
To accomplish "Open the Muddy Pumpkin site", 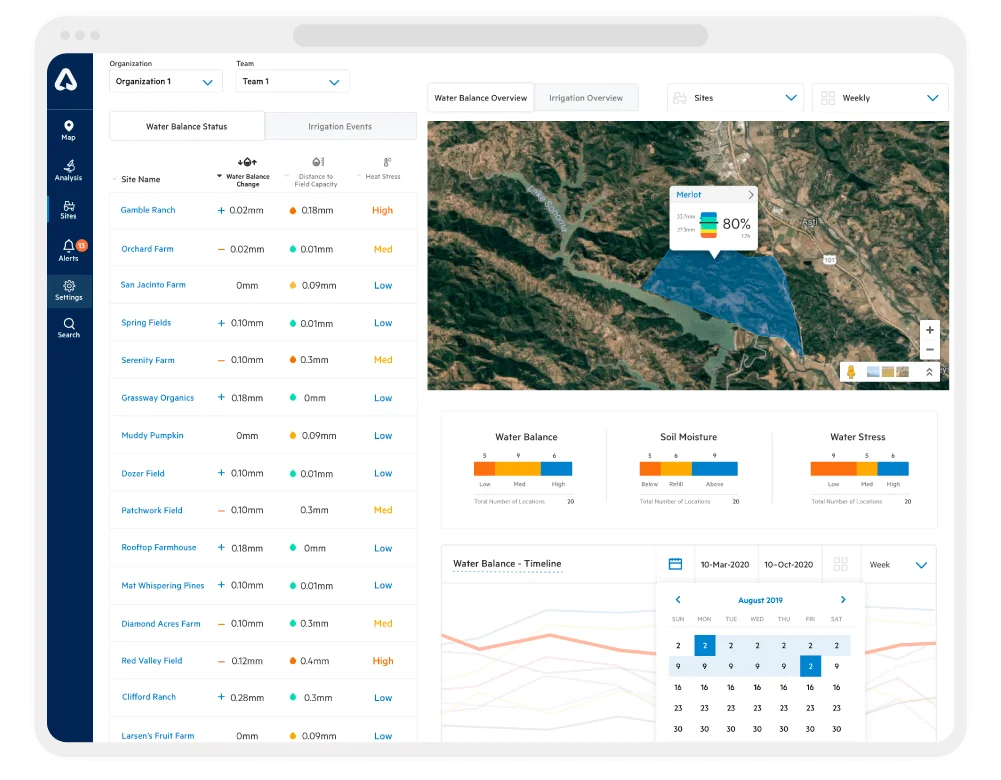I will tap(153, 435).
